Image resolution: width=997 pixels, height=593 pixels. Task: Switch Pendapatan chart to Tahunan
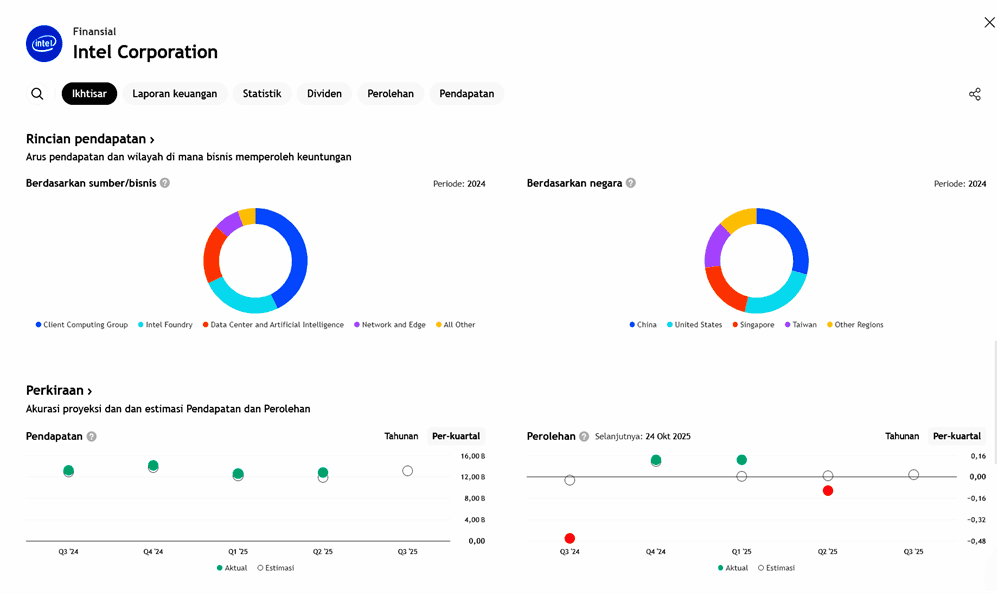coord(401,436)
